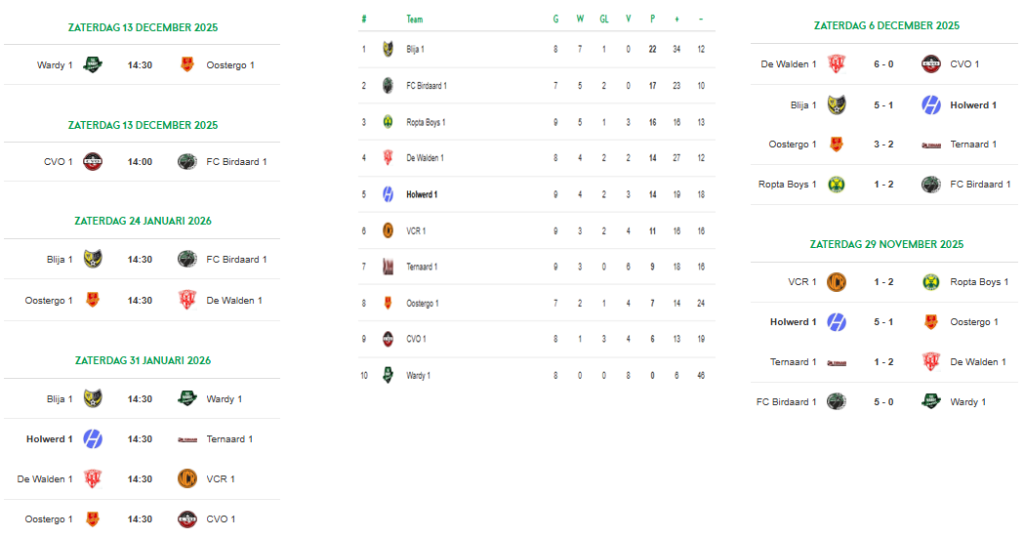
Task: Open Holwerd 1 via its standings table logo
Action: [x=388, y=194]
